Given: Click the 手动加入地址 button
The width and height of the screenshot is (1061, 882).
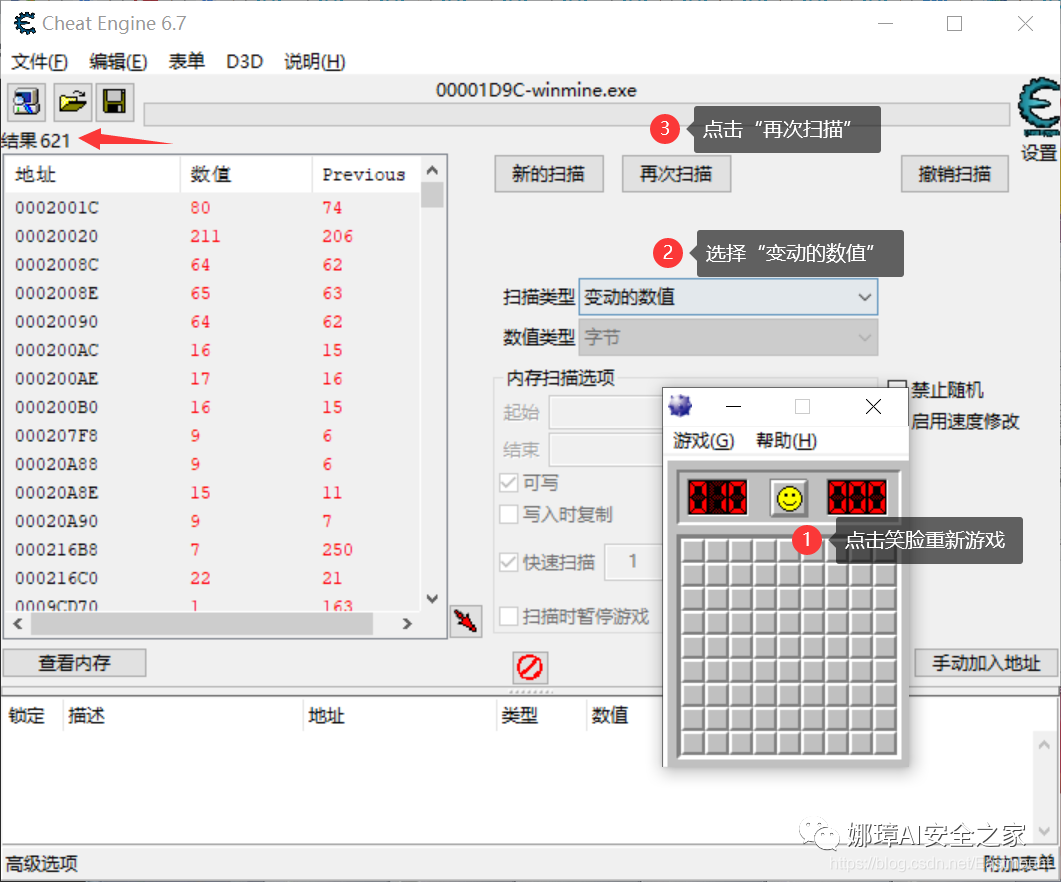Looking at the screenshot, I should [x=986, y=663].
